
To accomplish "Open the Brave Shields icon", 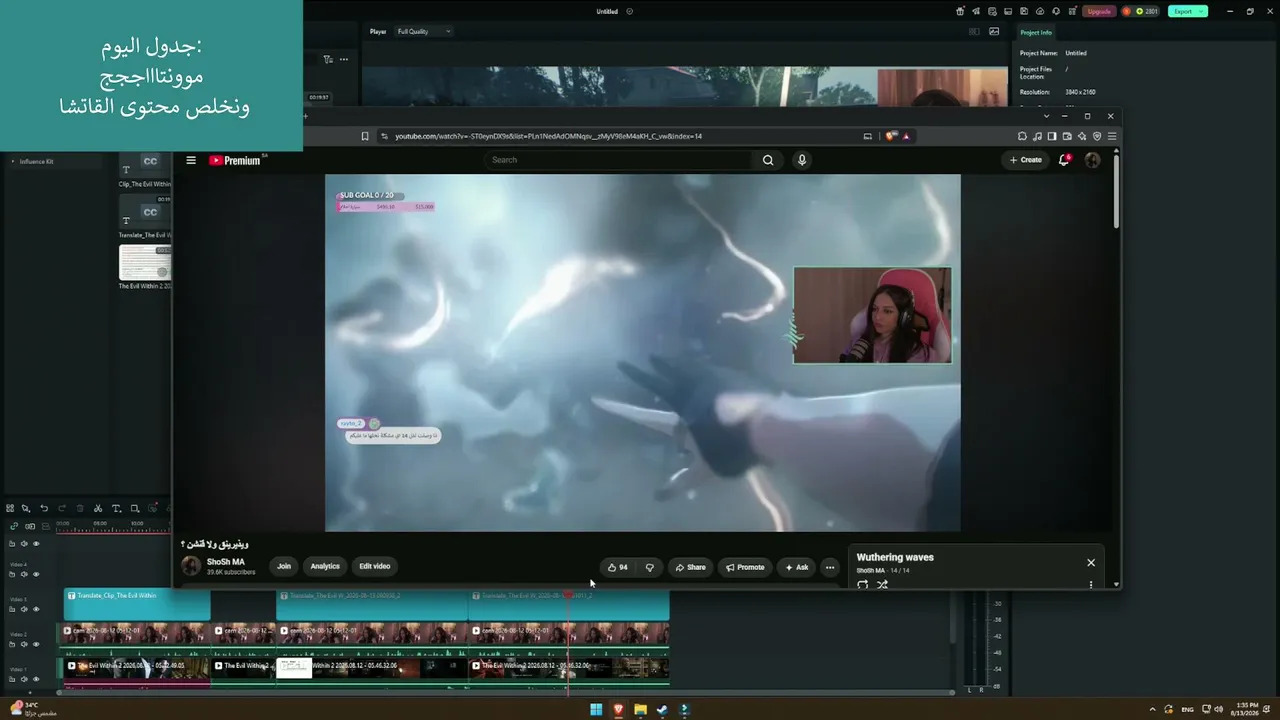I will [891, 136].
